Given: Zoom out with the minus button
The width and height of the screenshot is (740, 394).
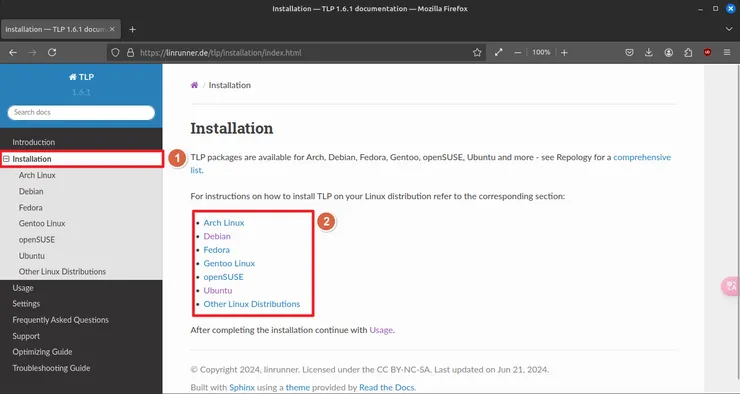Looking at the screenshot, I should tap(518, 52).
